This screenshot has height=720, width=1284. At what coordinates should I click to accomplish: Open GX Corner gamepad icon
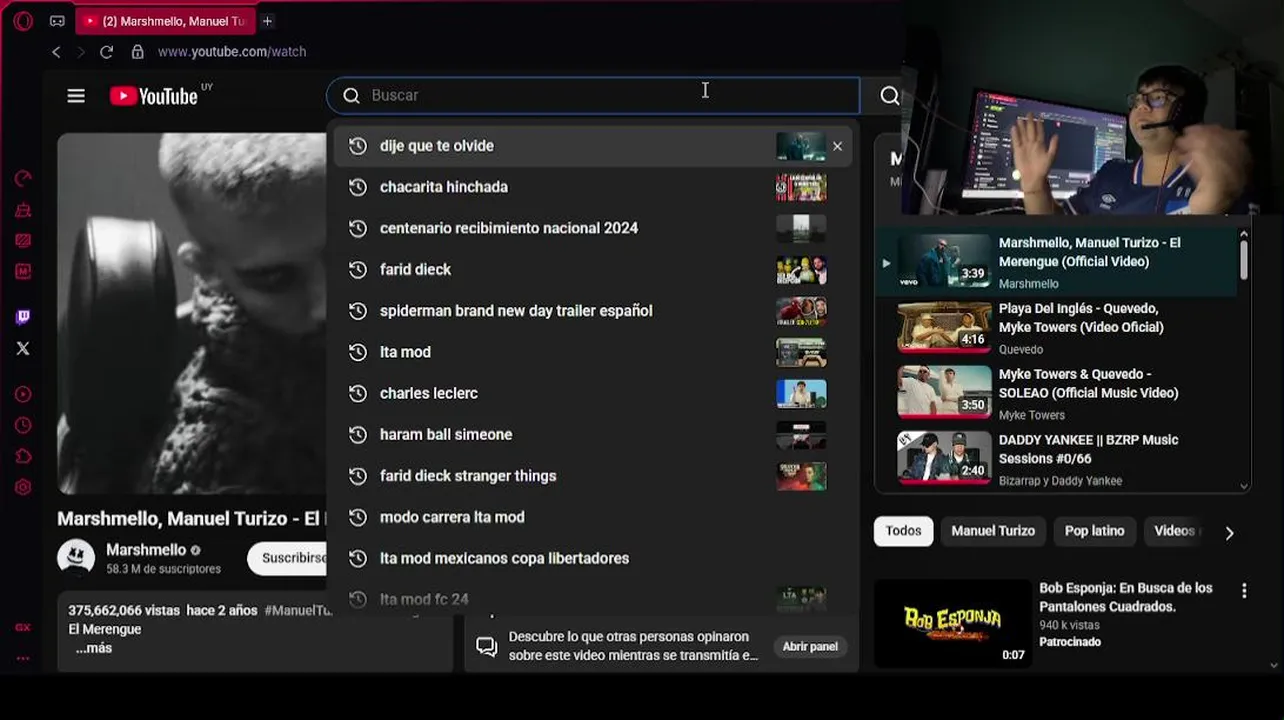(57, 21)
